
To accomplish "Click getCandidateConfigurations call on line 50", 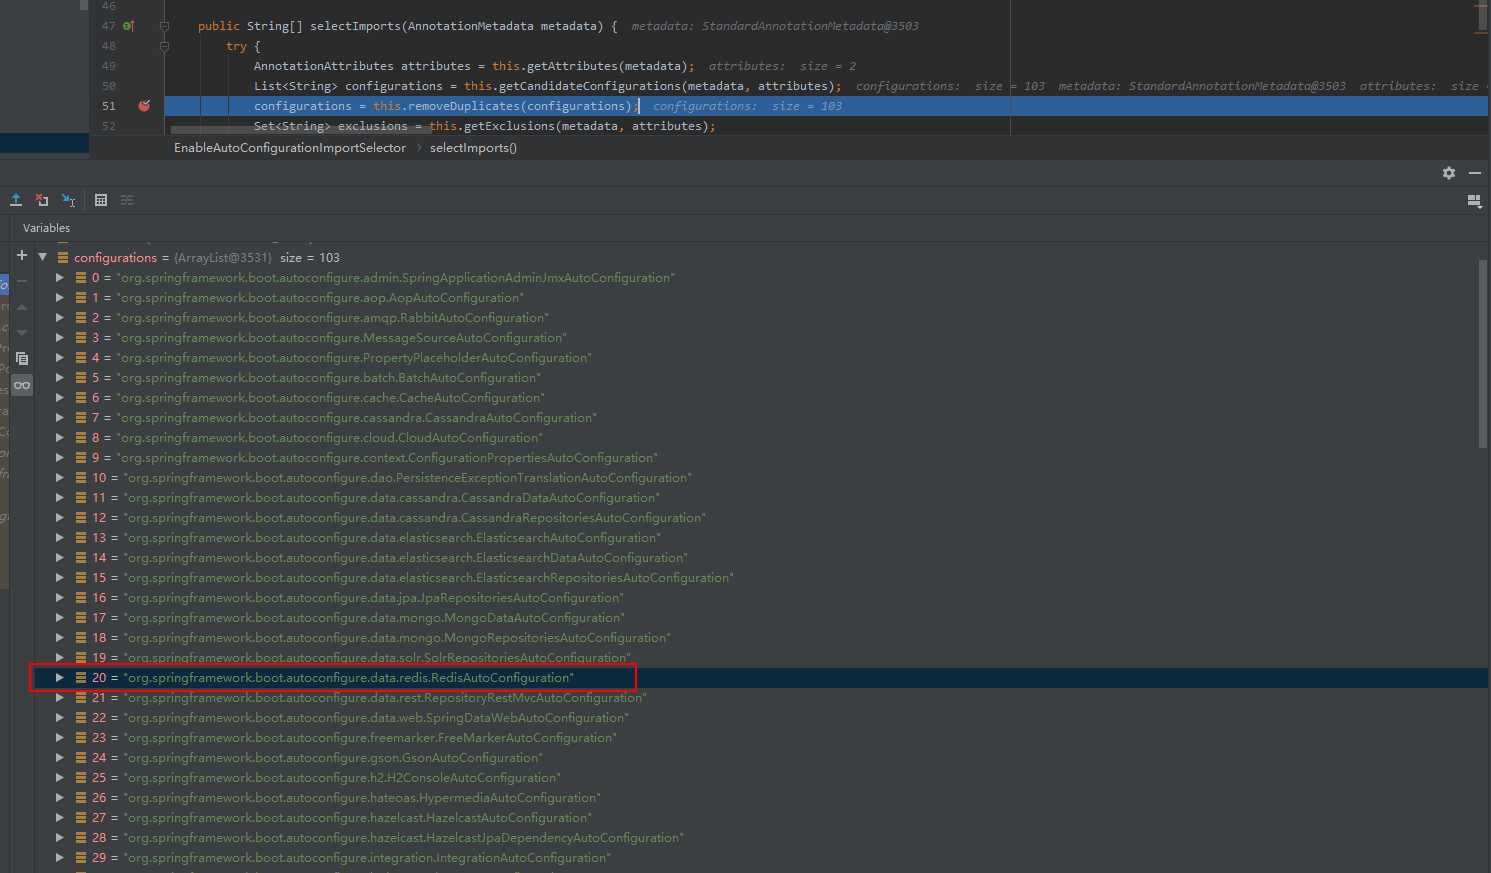I will [590, 86].
